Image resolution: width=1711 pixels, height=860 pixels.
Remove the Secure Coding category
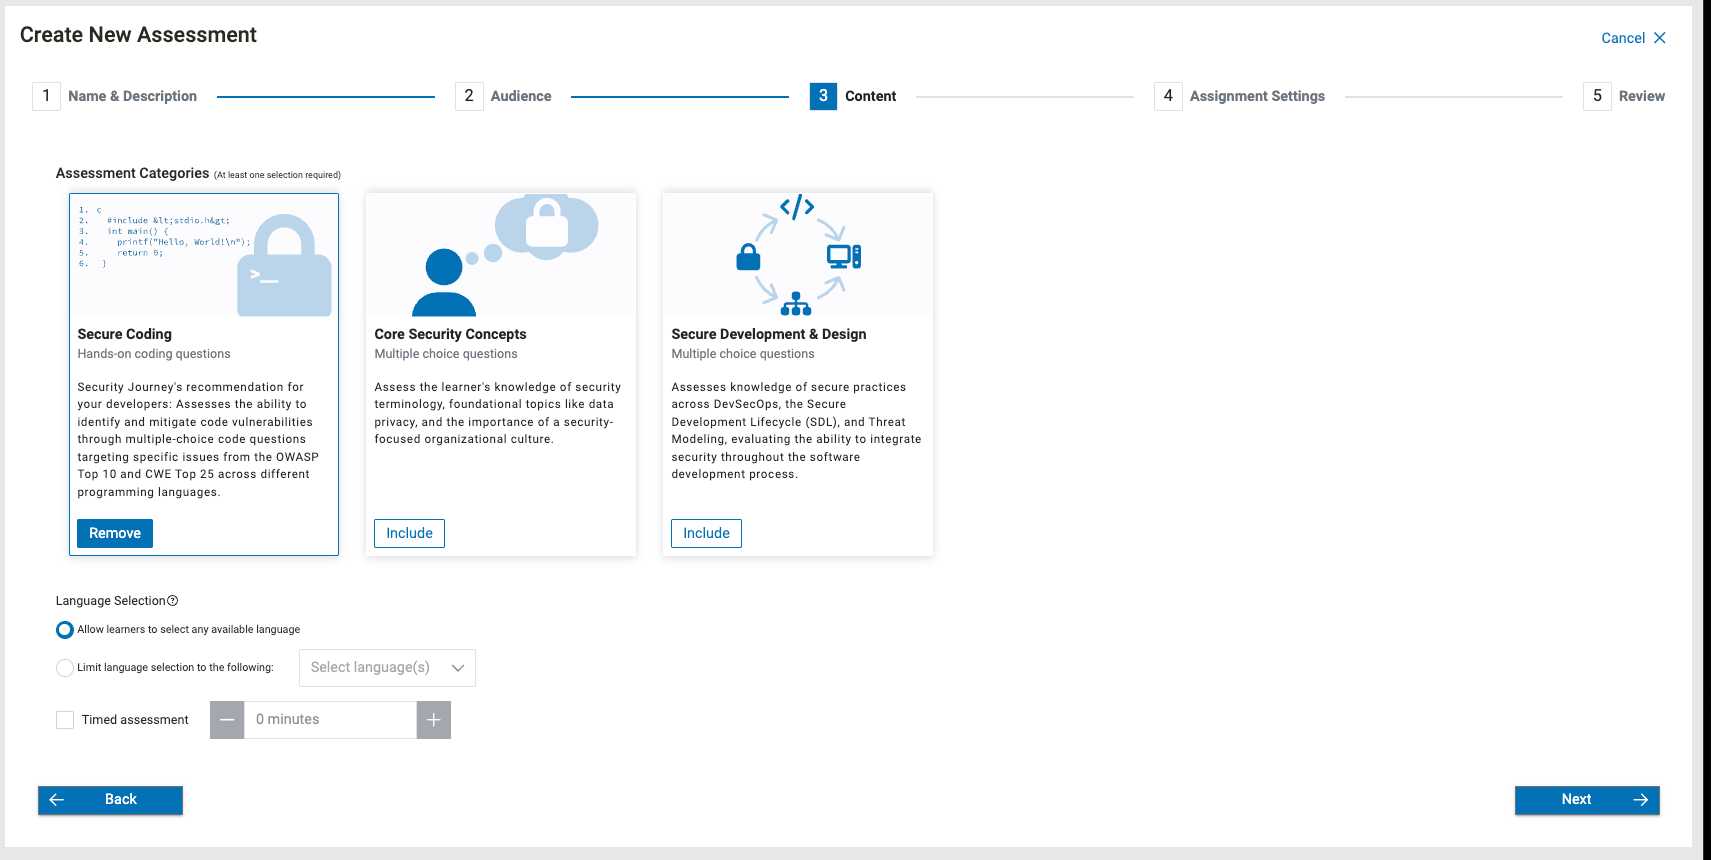tap(115, 534)
